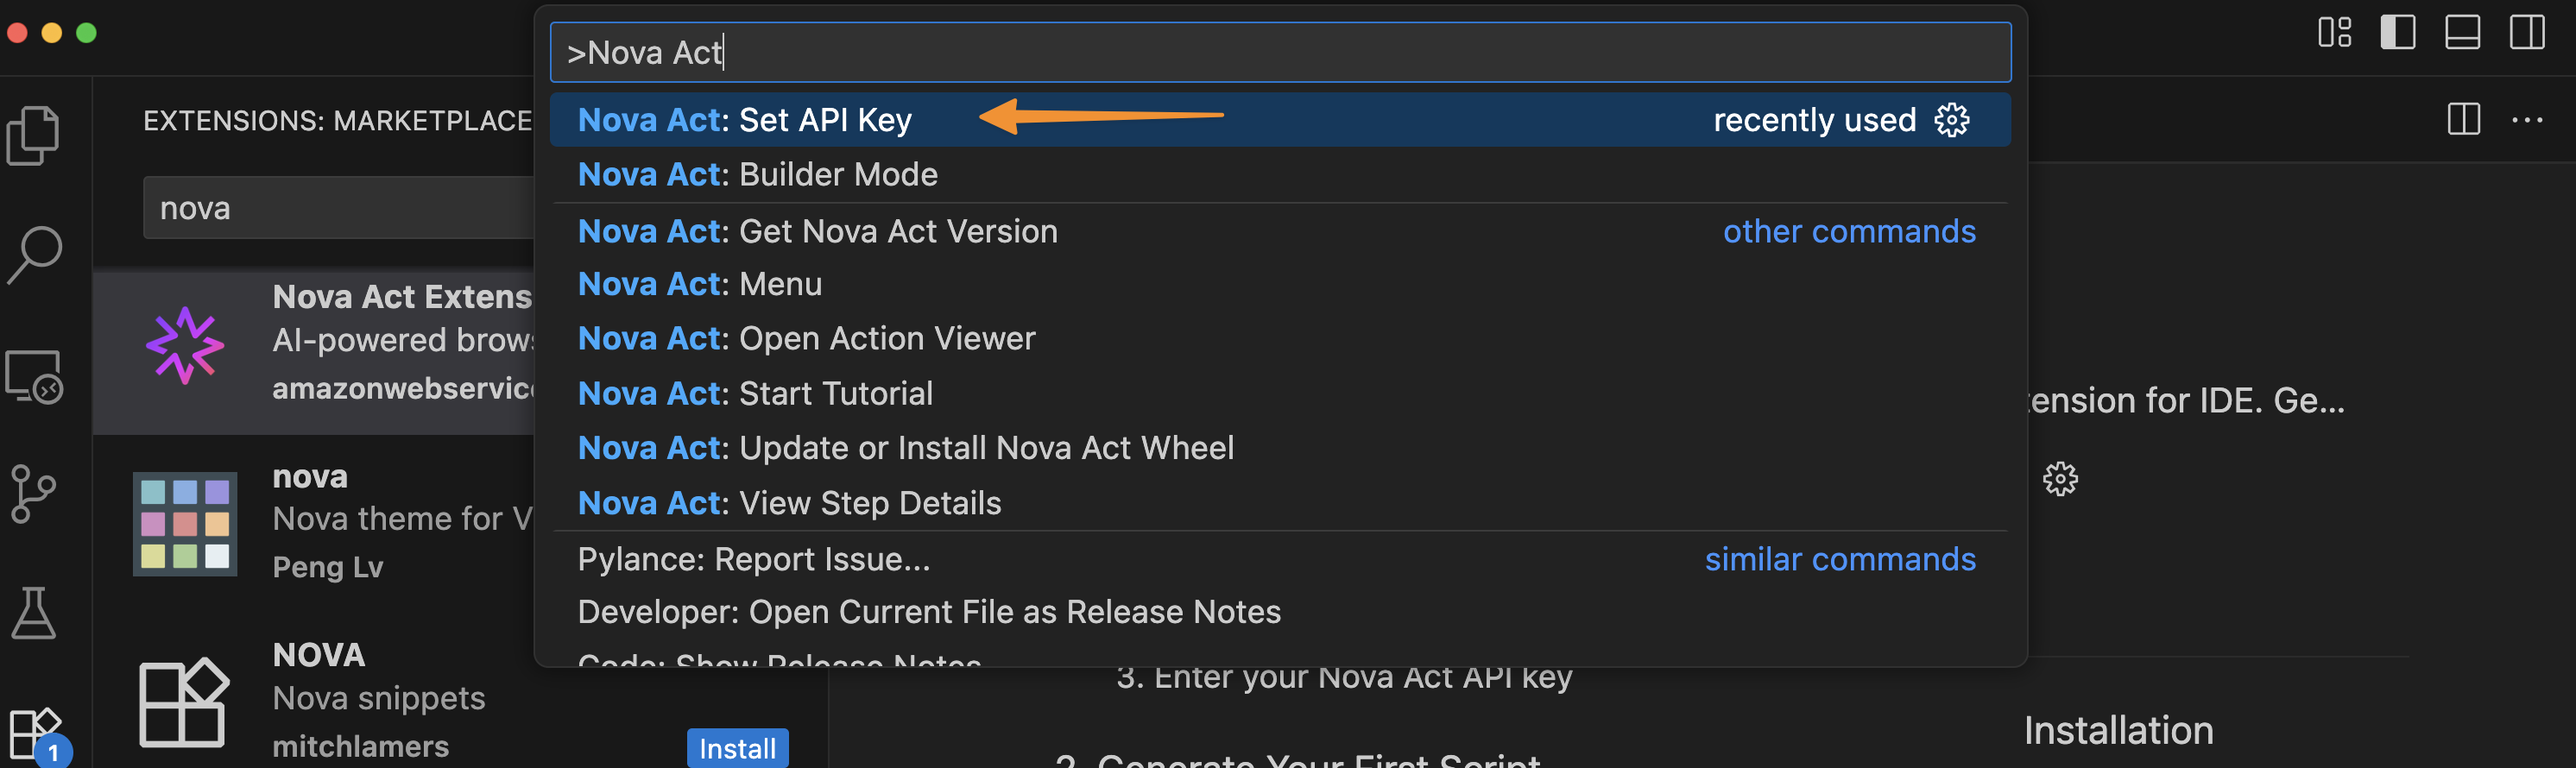
Task: Open the Extensions view icon
Action: 34,732
